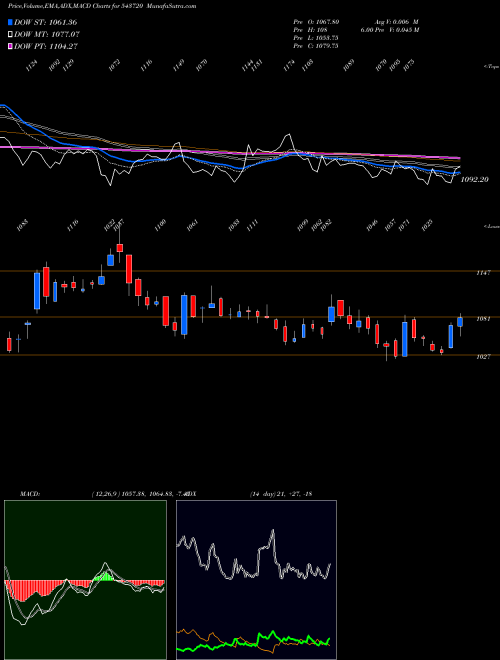Click the chart title mentioning MunafaSutra.com

[102, 6]
